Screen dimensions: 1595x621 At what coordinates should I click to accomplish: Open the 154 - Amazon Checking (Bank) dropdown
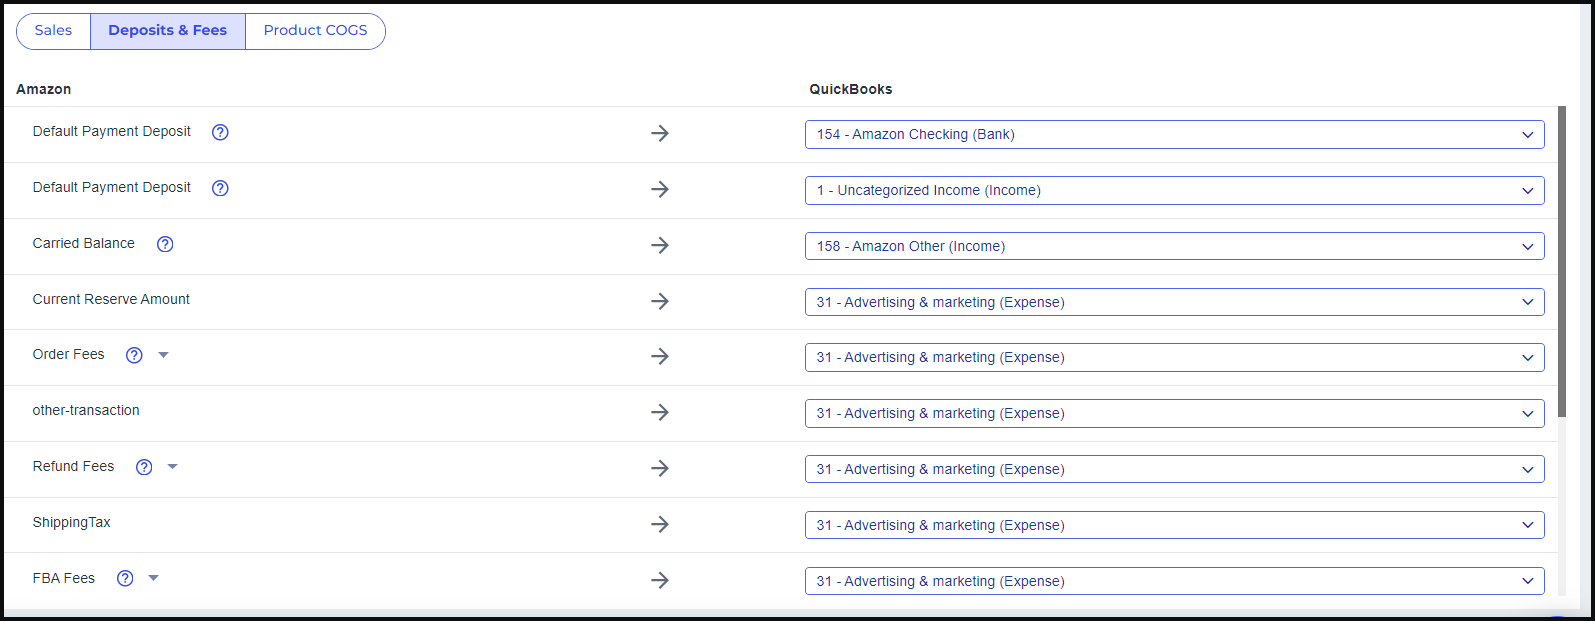1174,134
